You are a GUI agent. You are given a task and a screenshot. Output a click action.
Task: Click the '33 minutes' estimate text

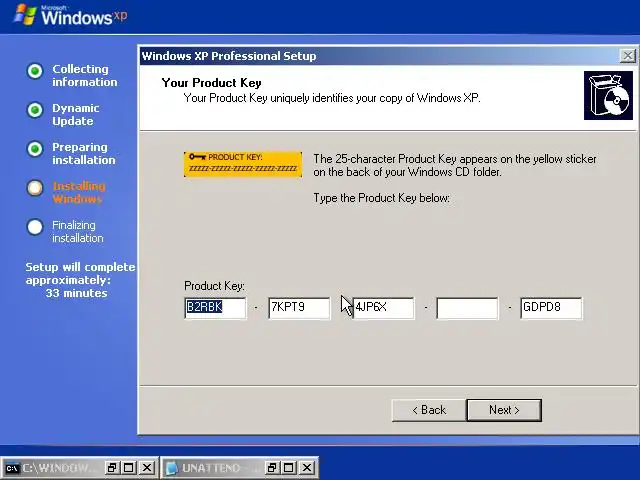[x=76, y=293]
